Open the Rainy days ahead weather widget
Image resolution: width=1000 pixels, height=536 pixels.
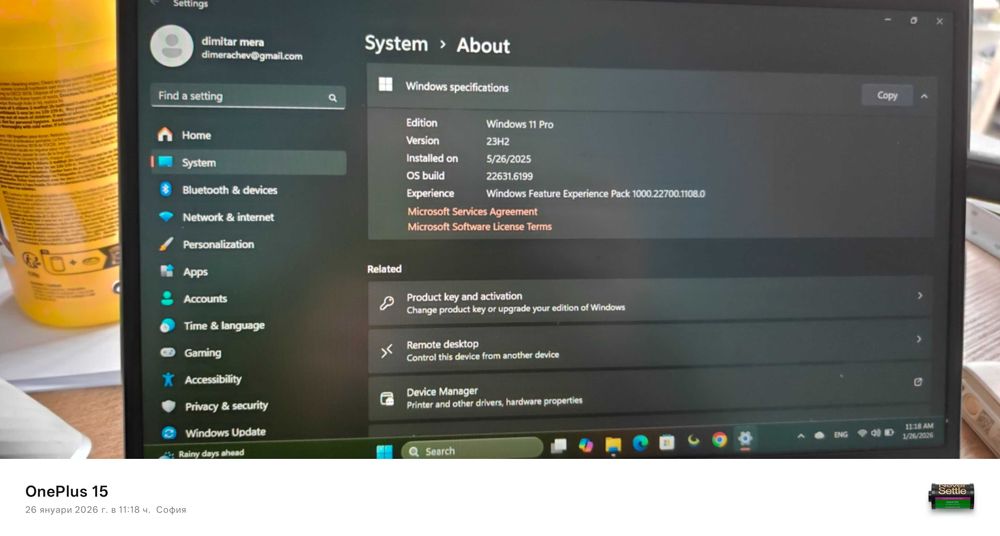(x=203, y=454)
